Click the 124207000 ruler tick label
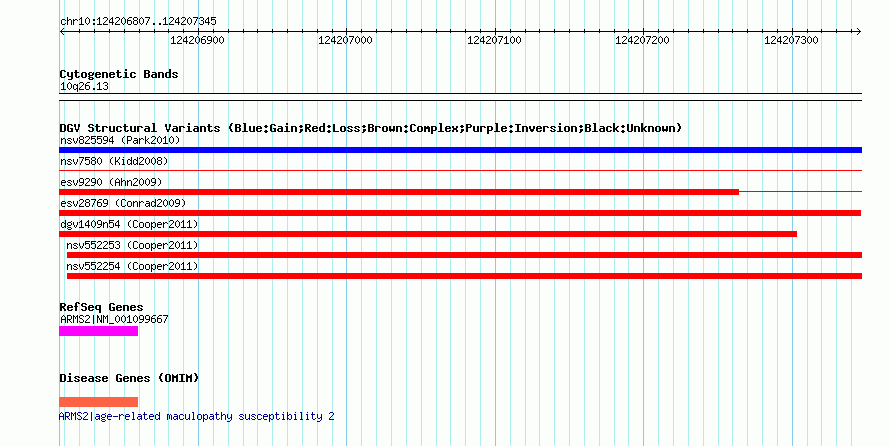This screenshot has height=446, width=890. coord(345,40)
